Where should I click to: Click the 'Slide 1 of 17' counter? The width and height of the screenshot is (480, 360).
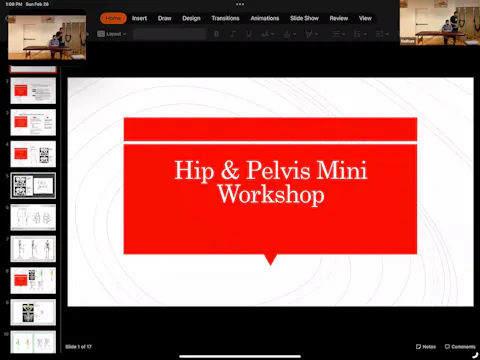click(x=78, y=347)
